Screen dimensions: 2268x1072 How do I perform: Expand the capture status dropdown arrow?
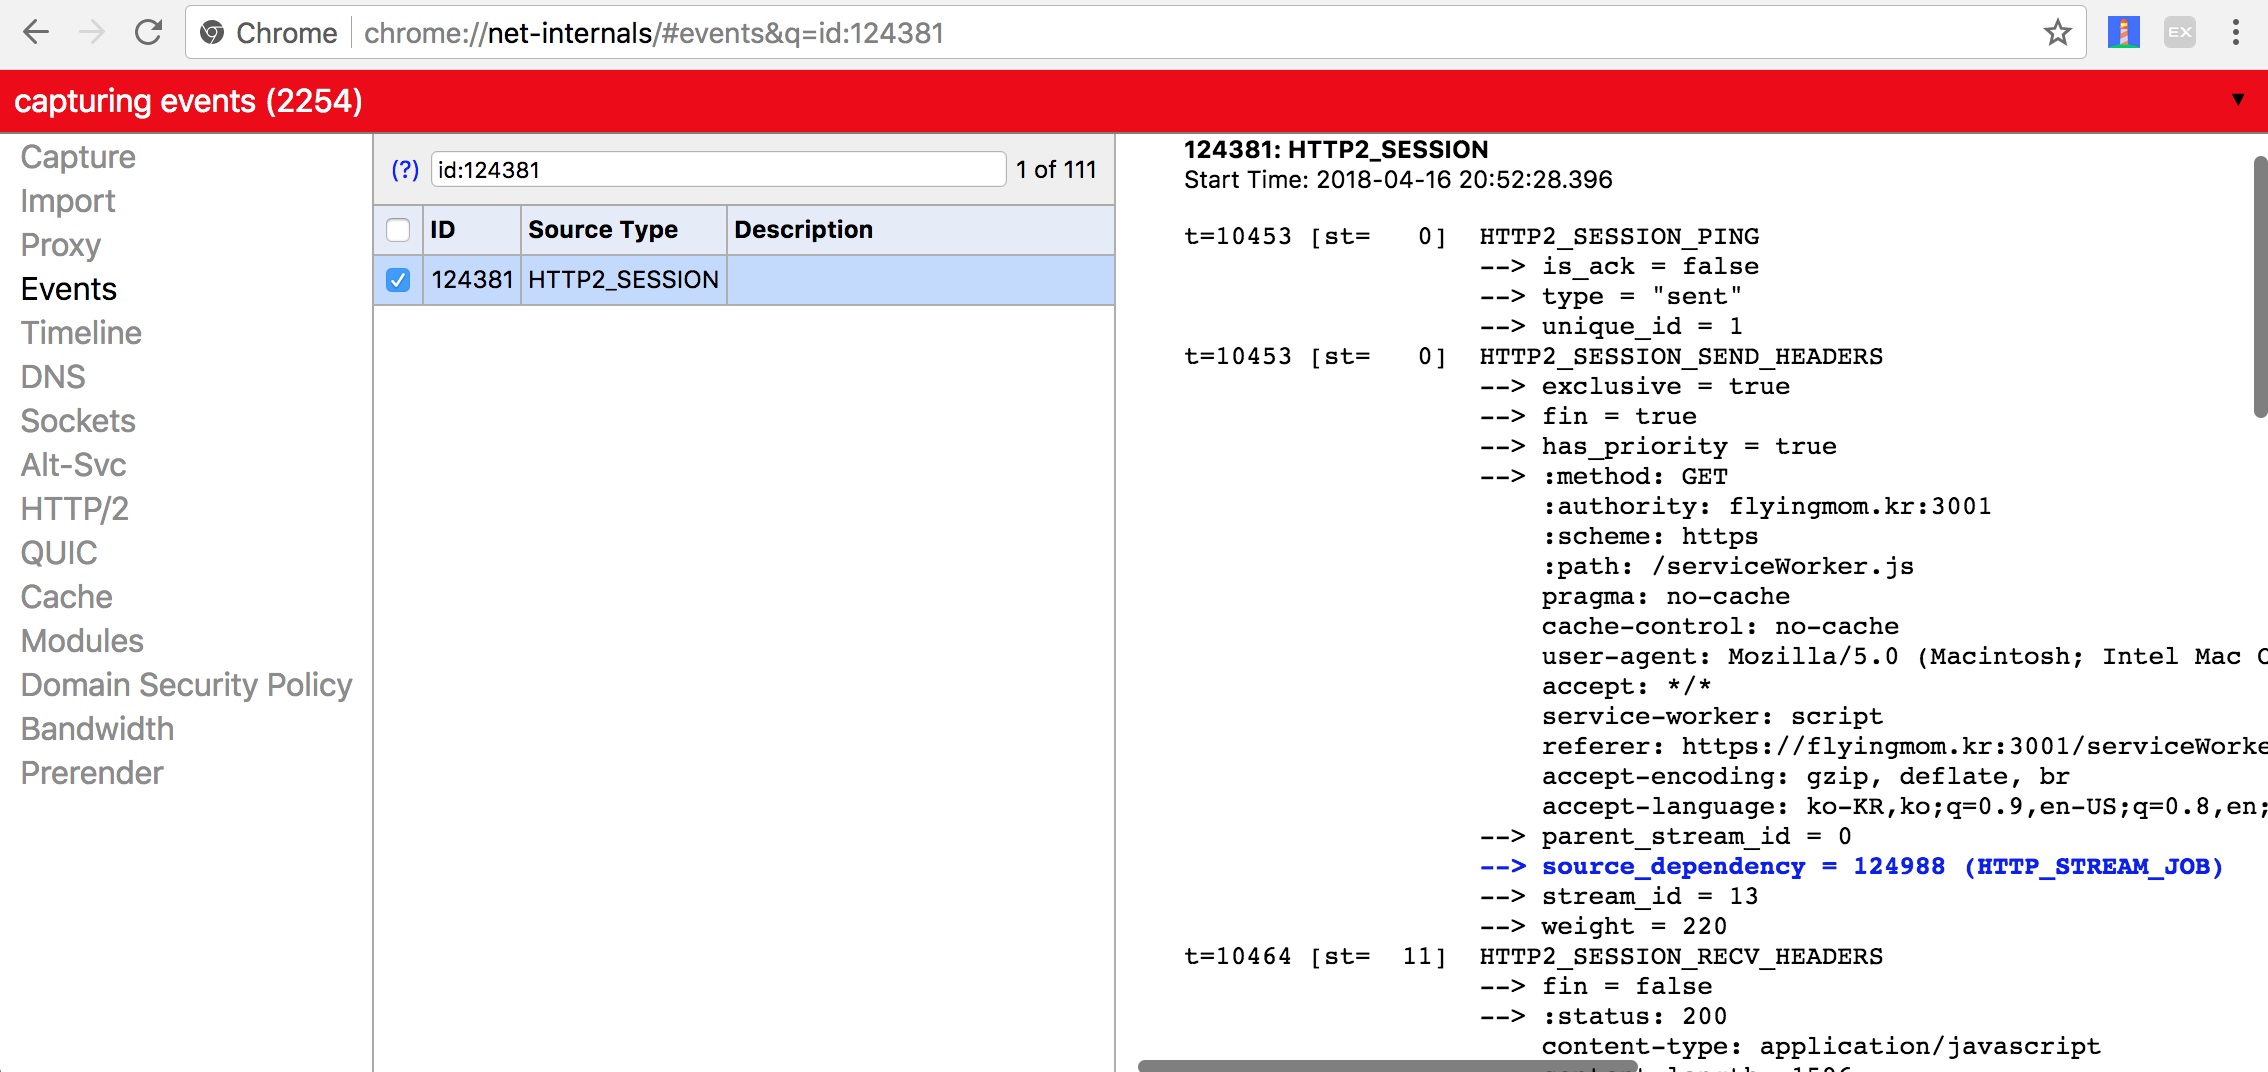[2238, 99]
